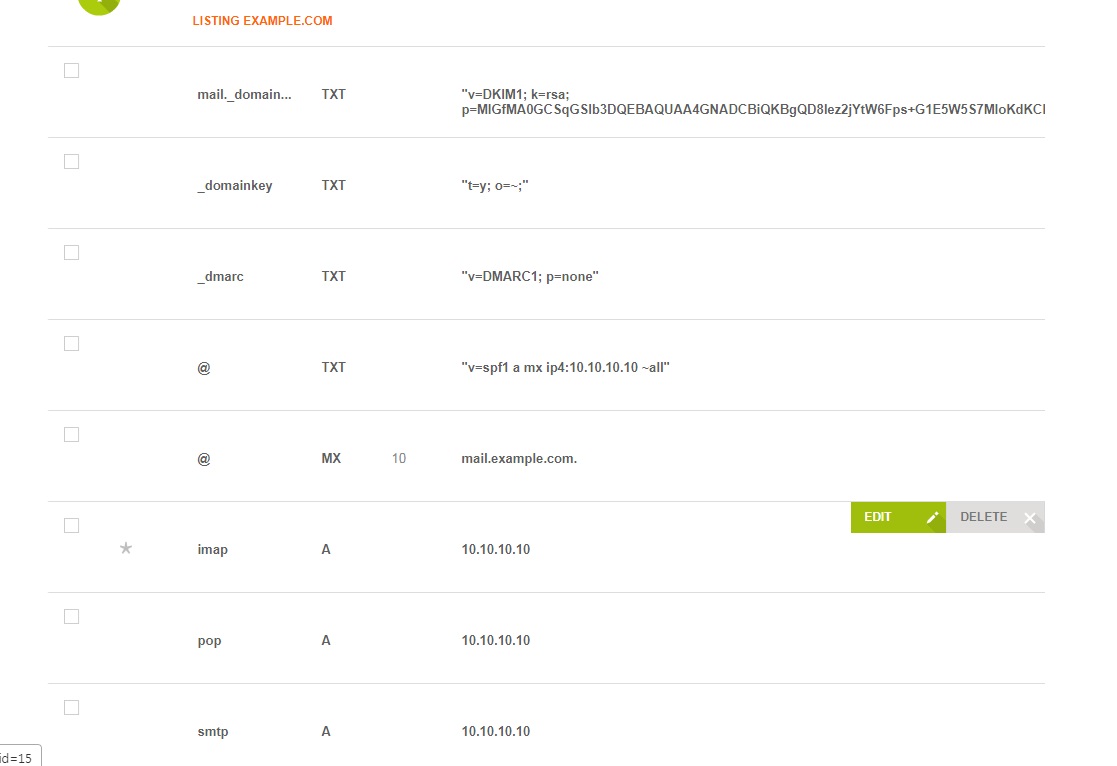The width and height of the screenshot is (1117, 766).
Task: Tick the _domainkey TXT record checkbox
Action: pyautogui.click(x=71, y=162)
